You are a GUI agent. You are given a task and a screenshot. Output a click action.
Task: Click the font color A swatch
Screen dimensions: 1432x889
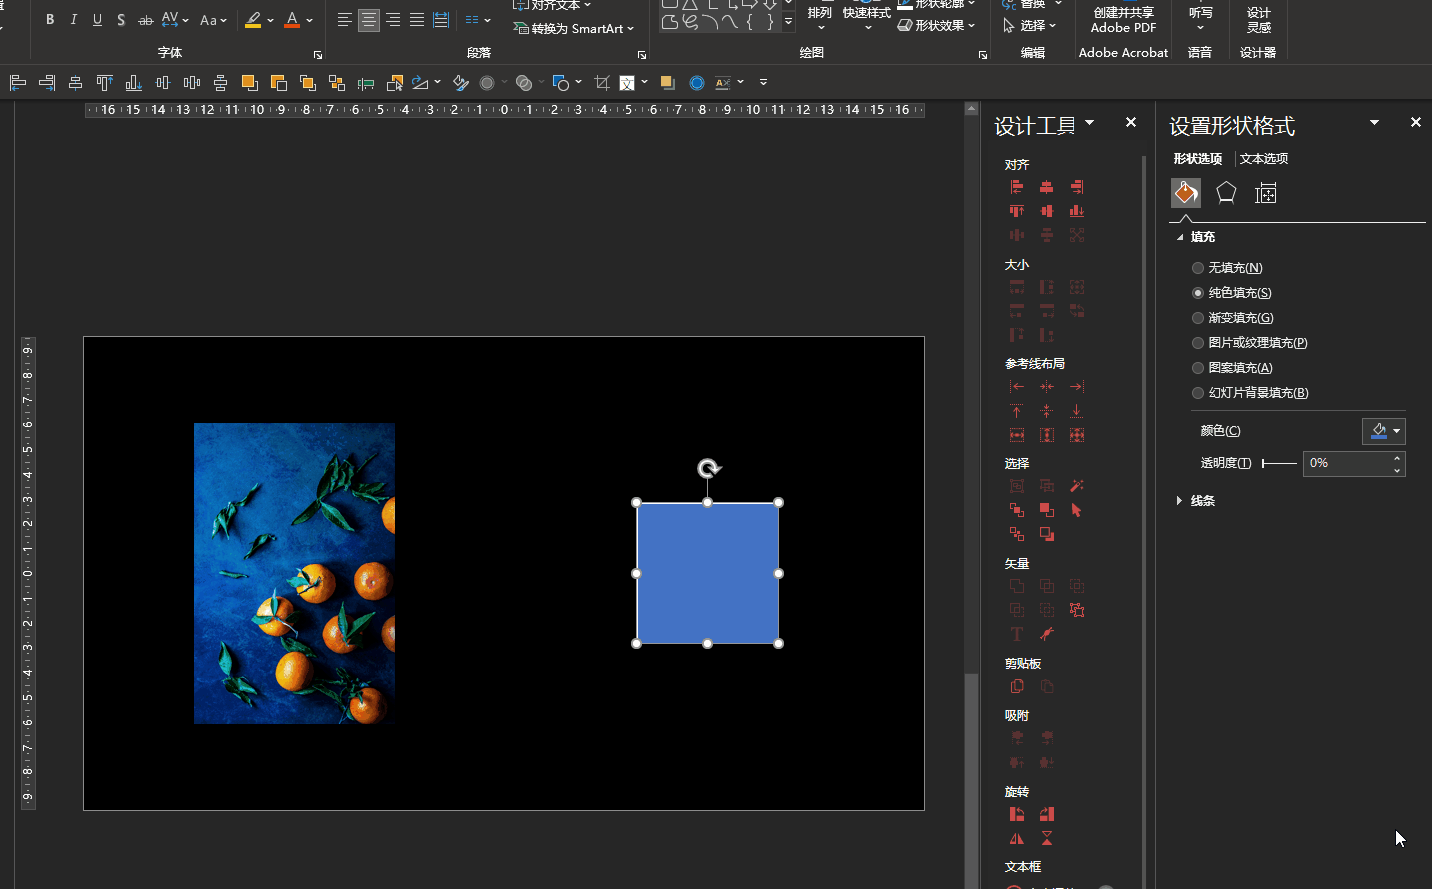[292, 20]
